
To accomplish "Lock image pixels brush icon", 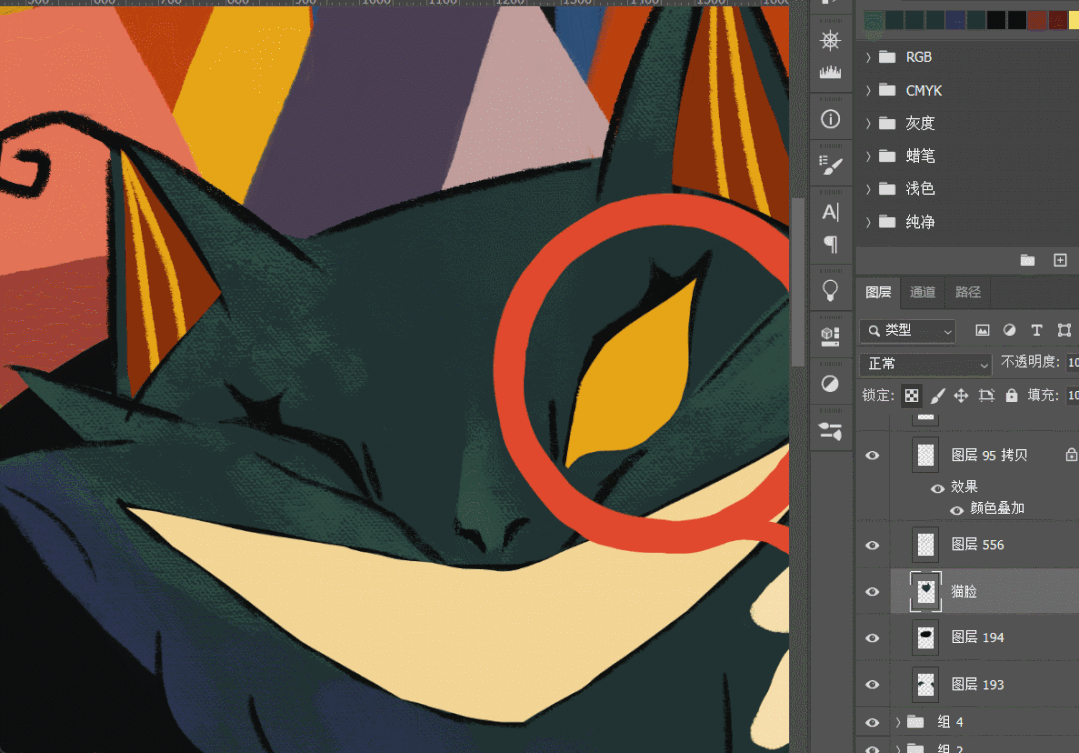I will click(x=937, y=395).
